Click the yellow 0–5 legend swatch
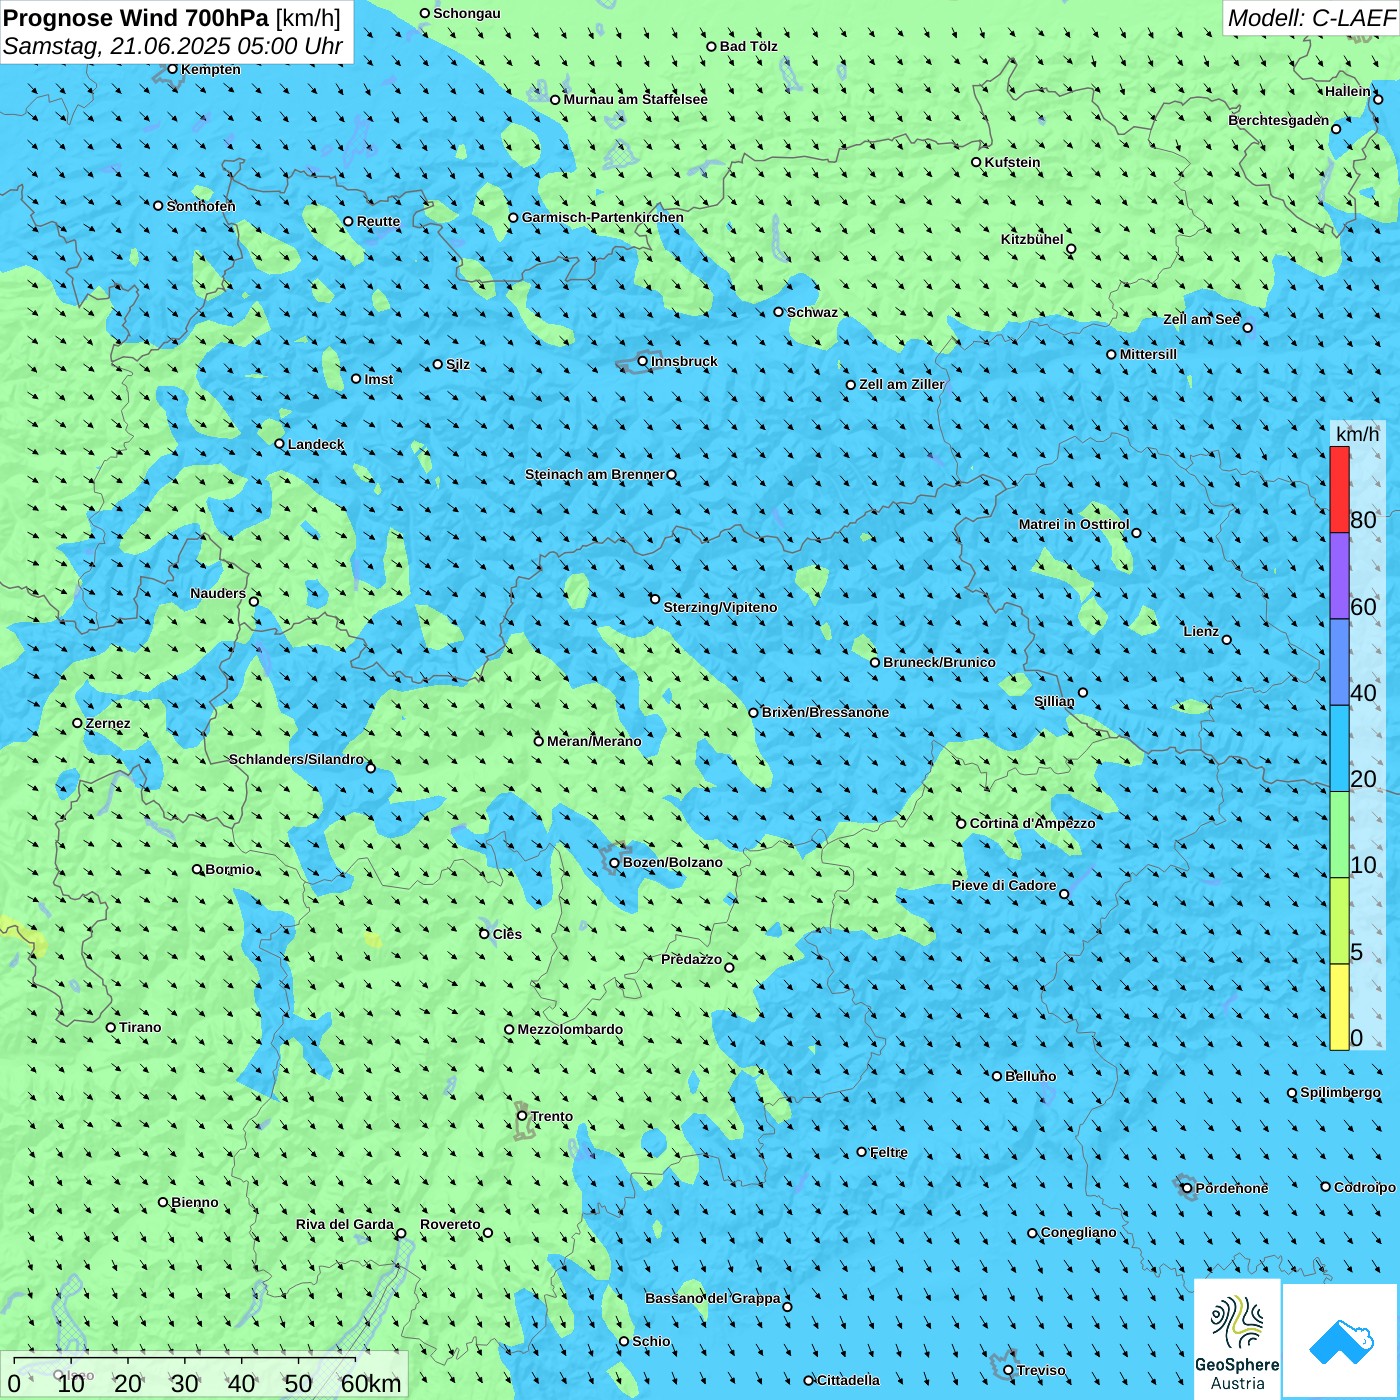Image resolution: width=1400 pixels, height=1400 pixels. (x=1339, y=1007)
